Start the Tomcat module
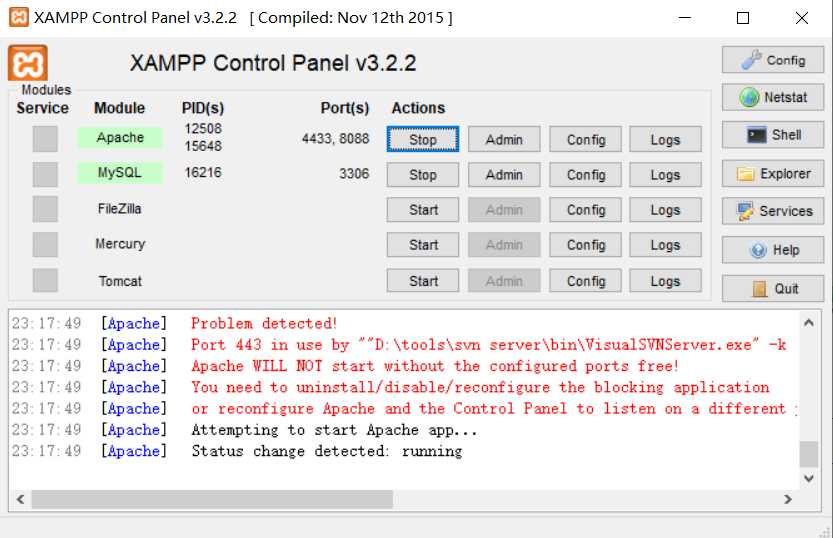833x538 pixels. (423, 280)
